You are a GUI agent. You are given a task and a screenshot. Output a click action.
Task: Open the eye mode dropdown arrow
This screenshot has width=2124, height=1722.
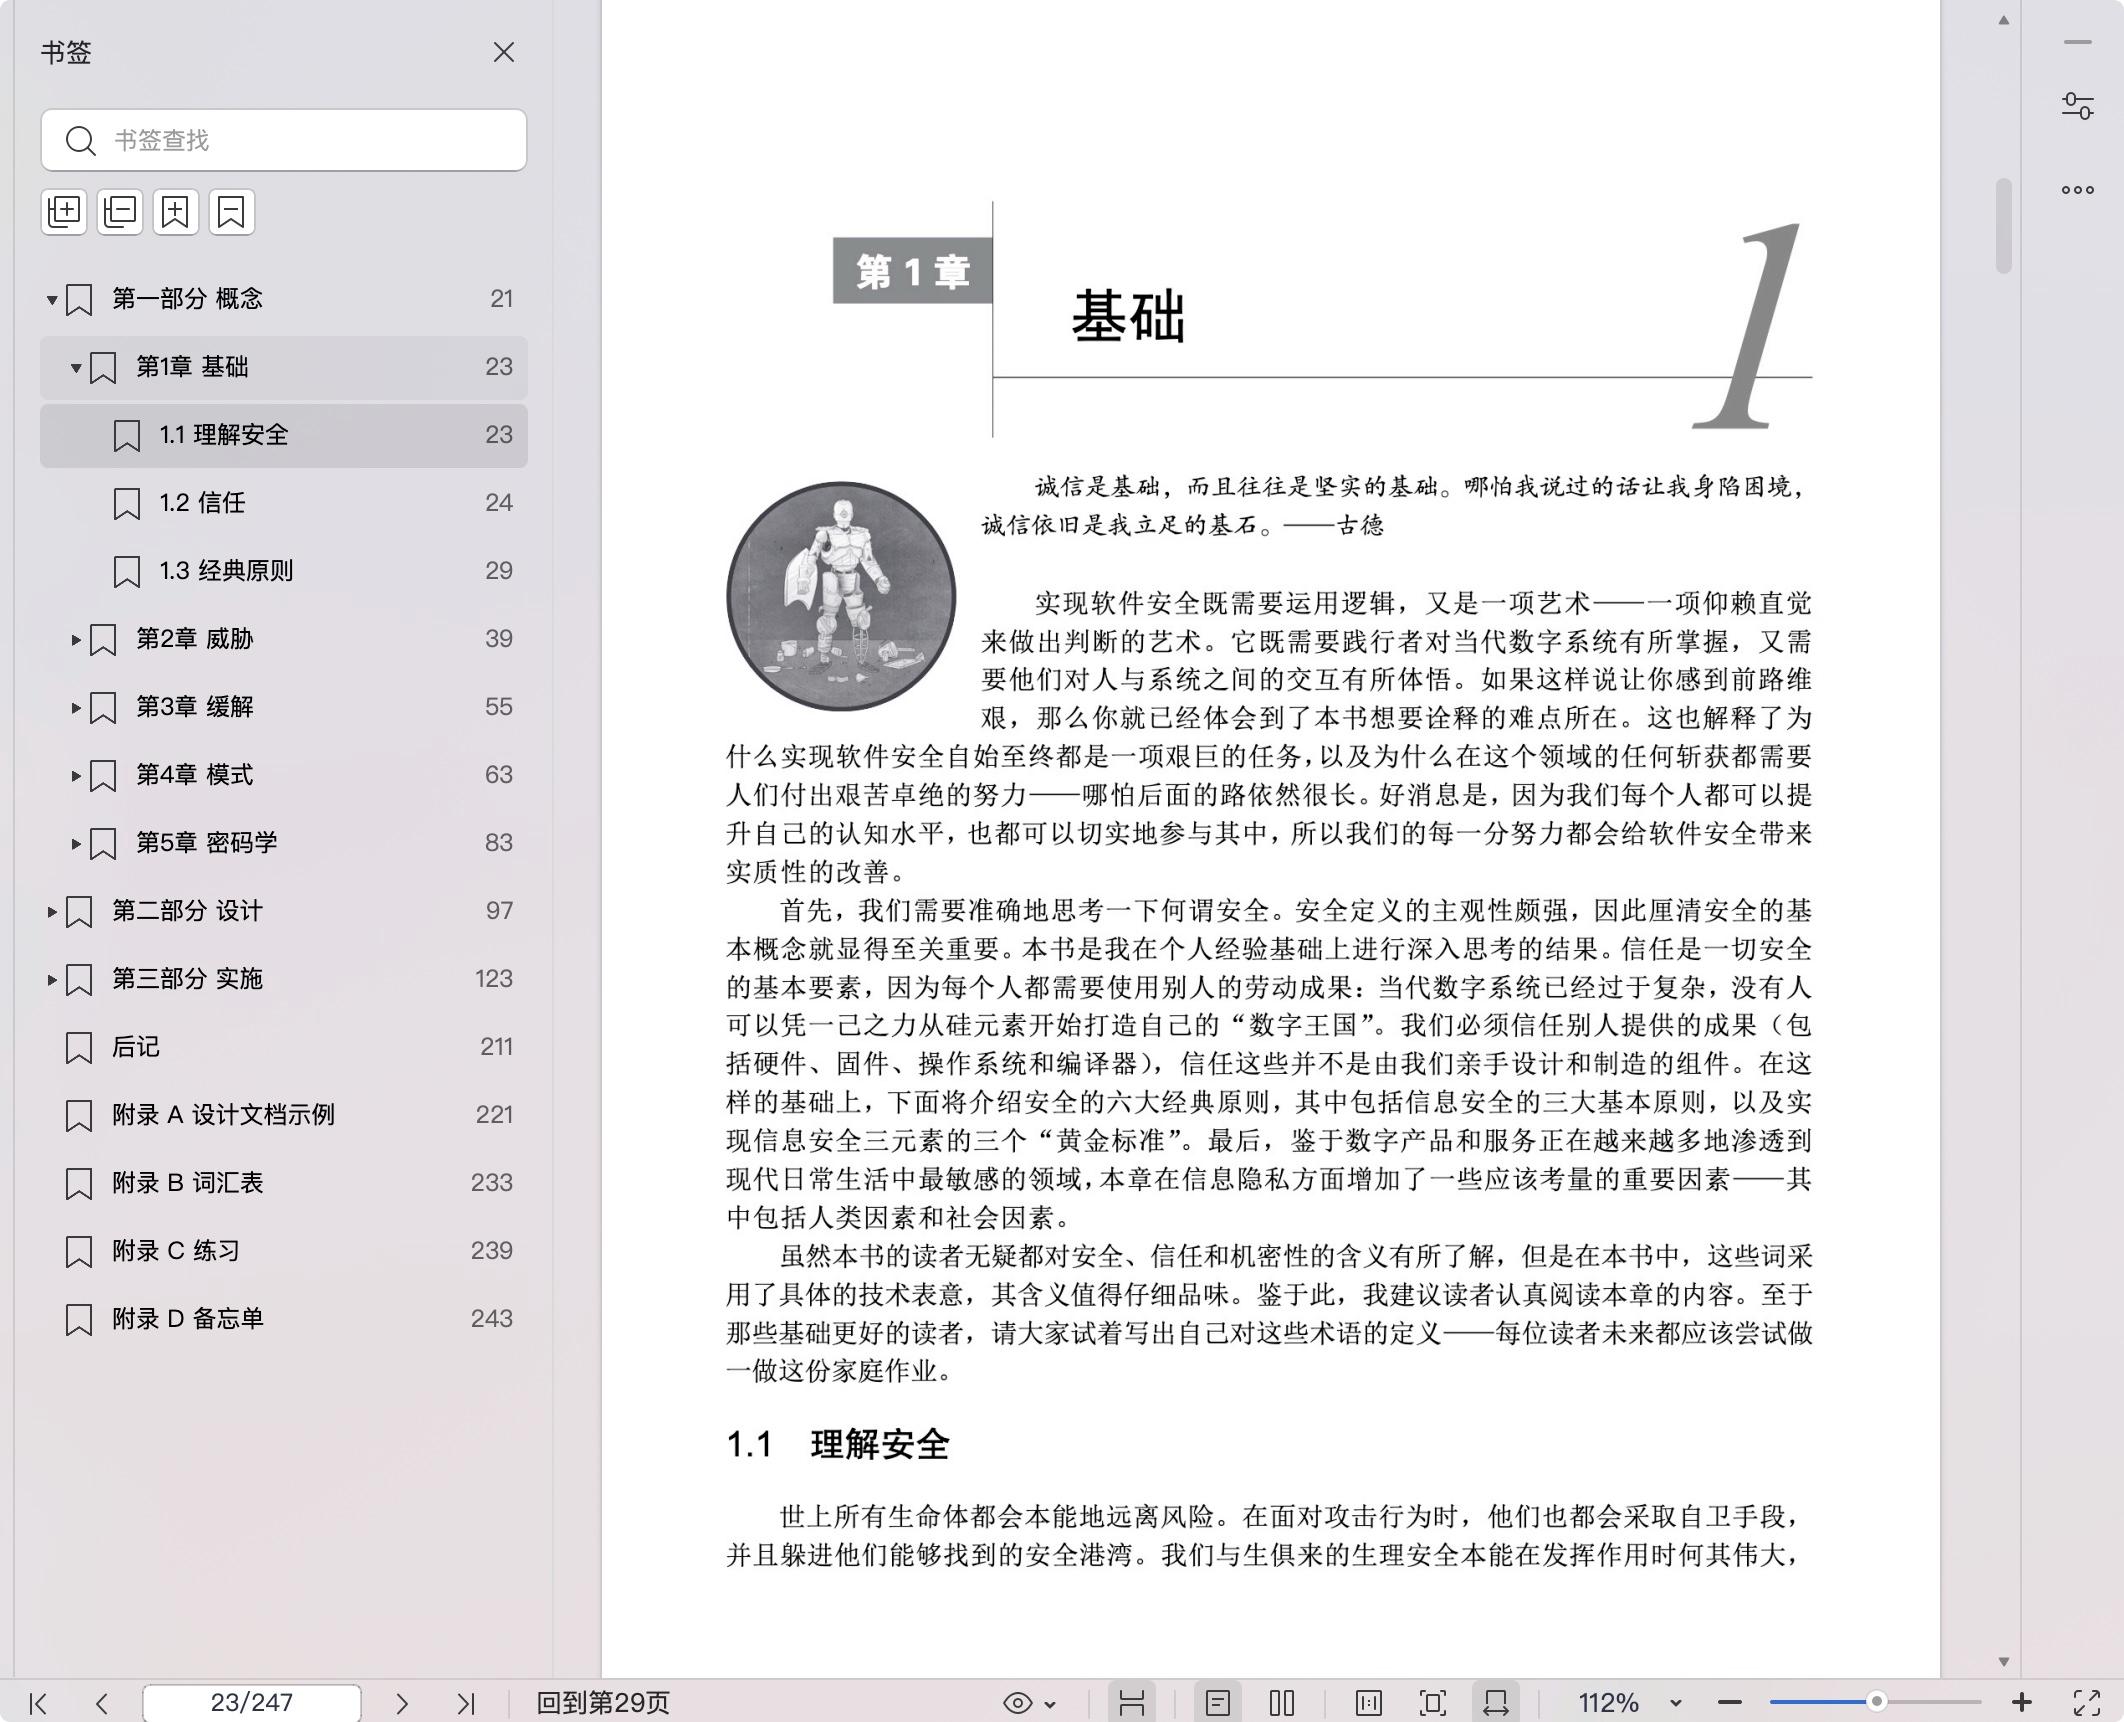[1050, 1704]
